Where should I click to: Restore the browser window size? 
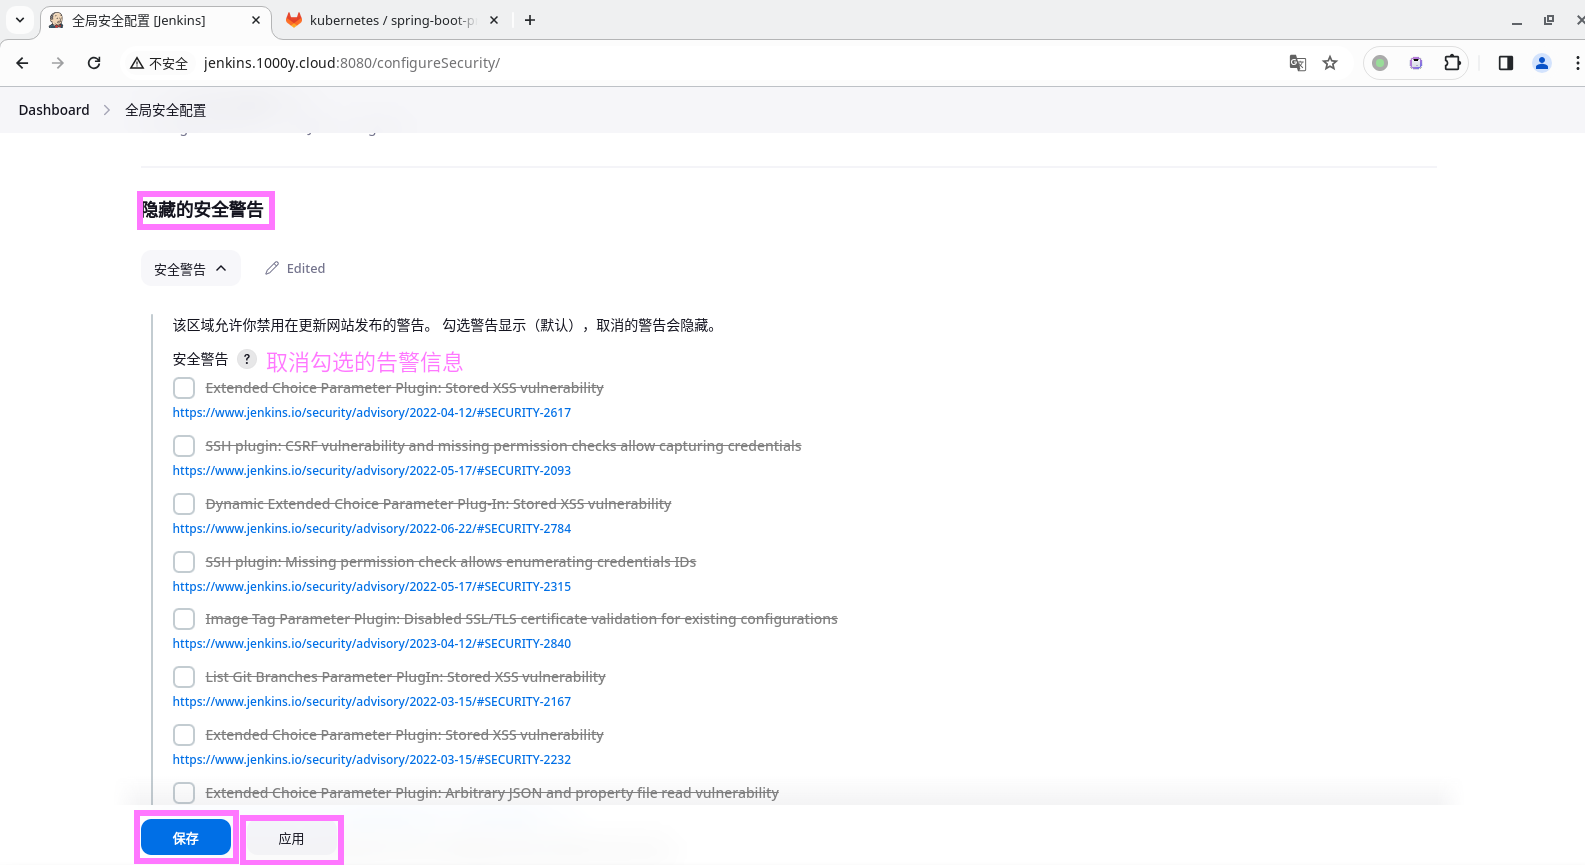[1549, 20]
